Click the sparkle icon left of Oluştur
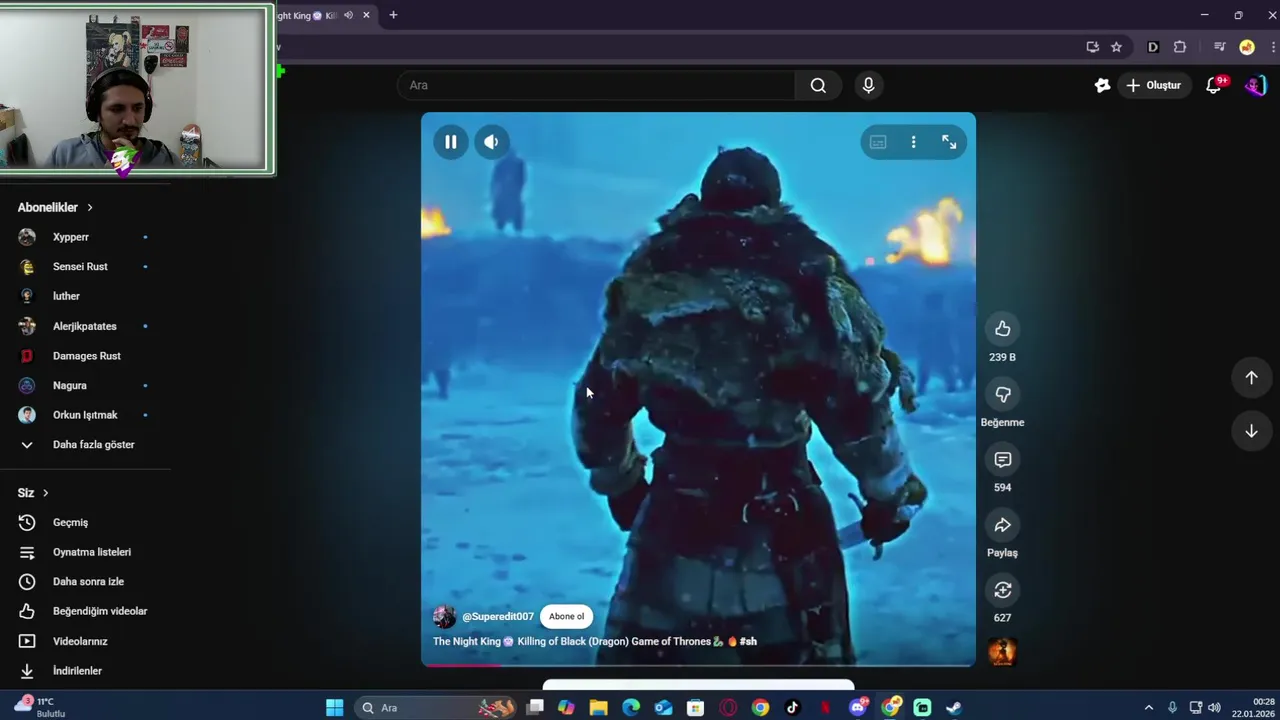The width and height of the screenshot is (1280, 720). [1102, 85]
